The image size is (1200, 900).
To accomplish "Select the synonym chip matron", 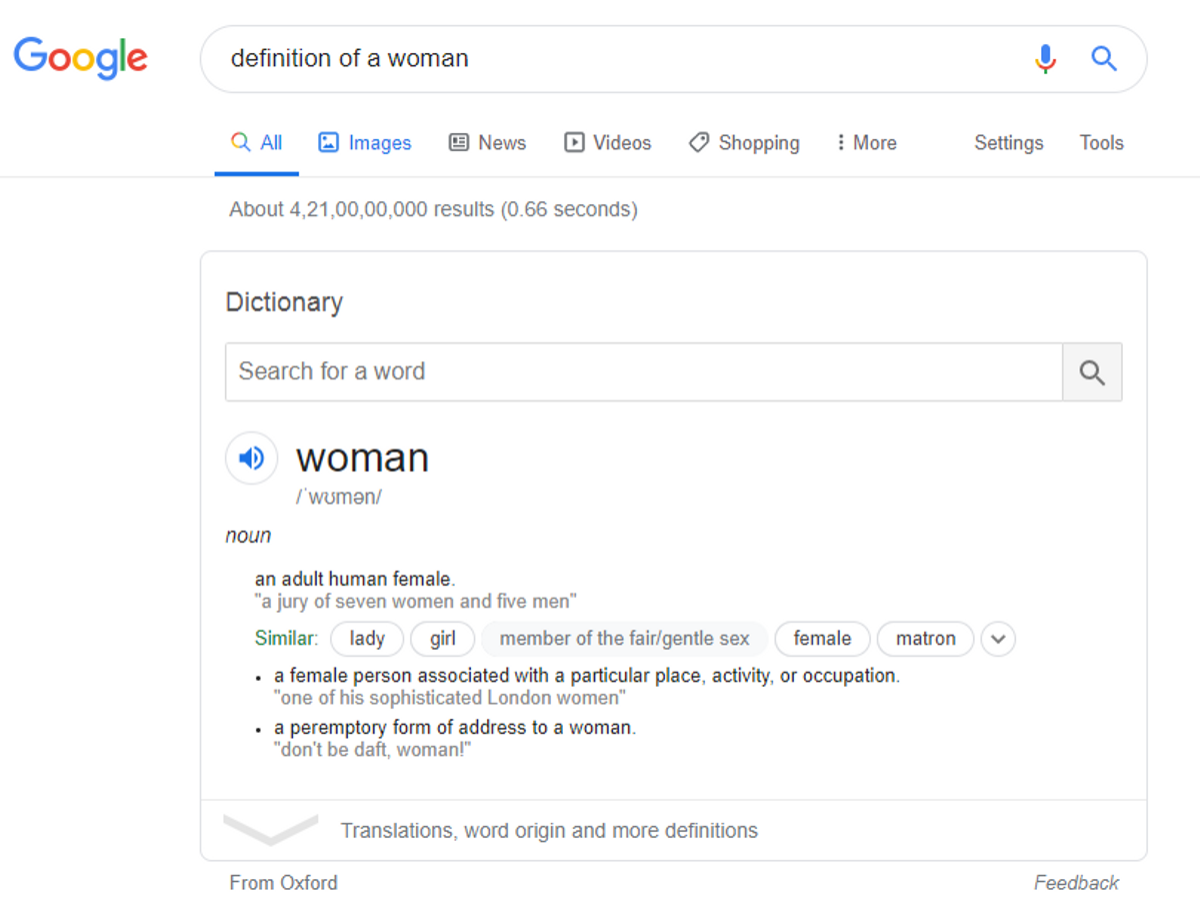I will pos(925,639).
